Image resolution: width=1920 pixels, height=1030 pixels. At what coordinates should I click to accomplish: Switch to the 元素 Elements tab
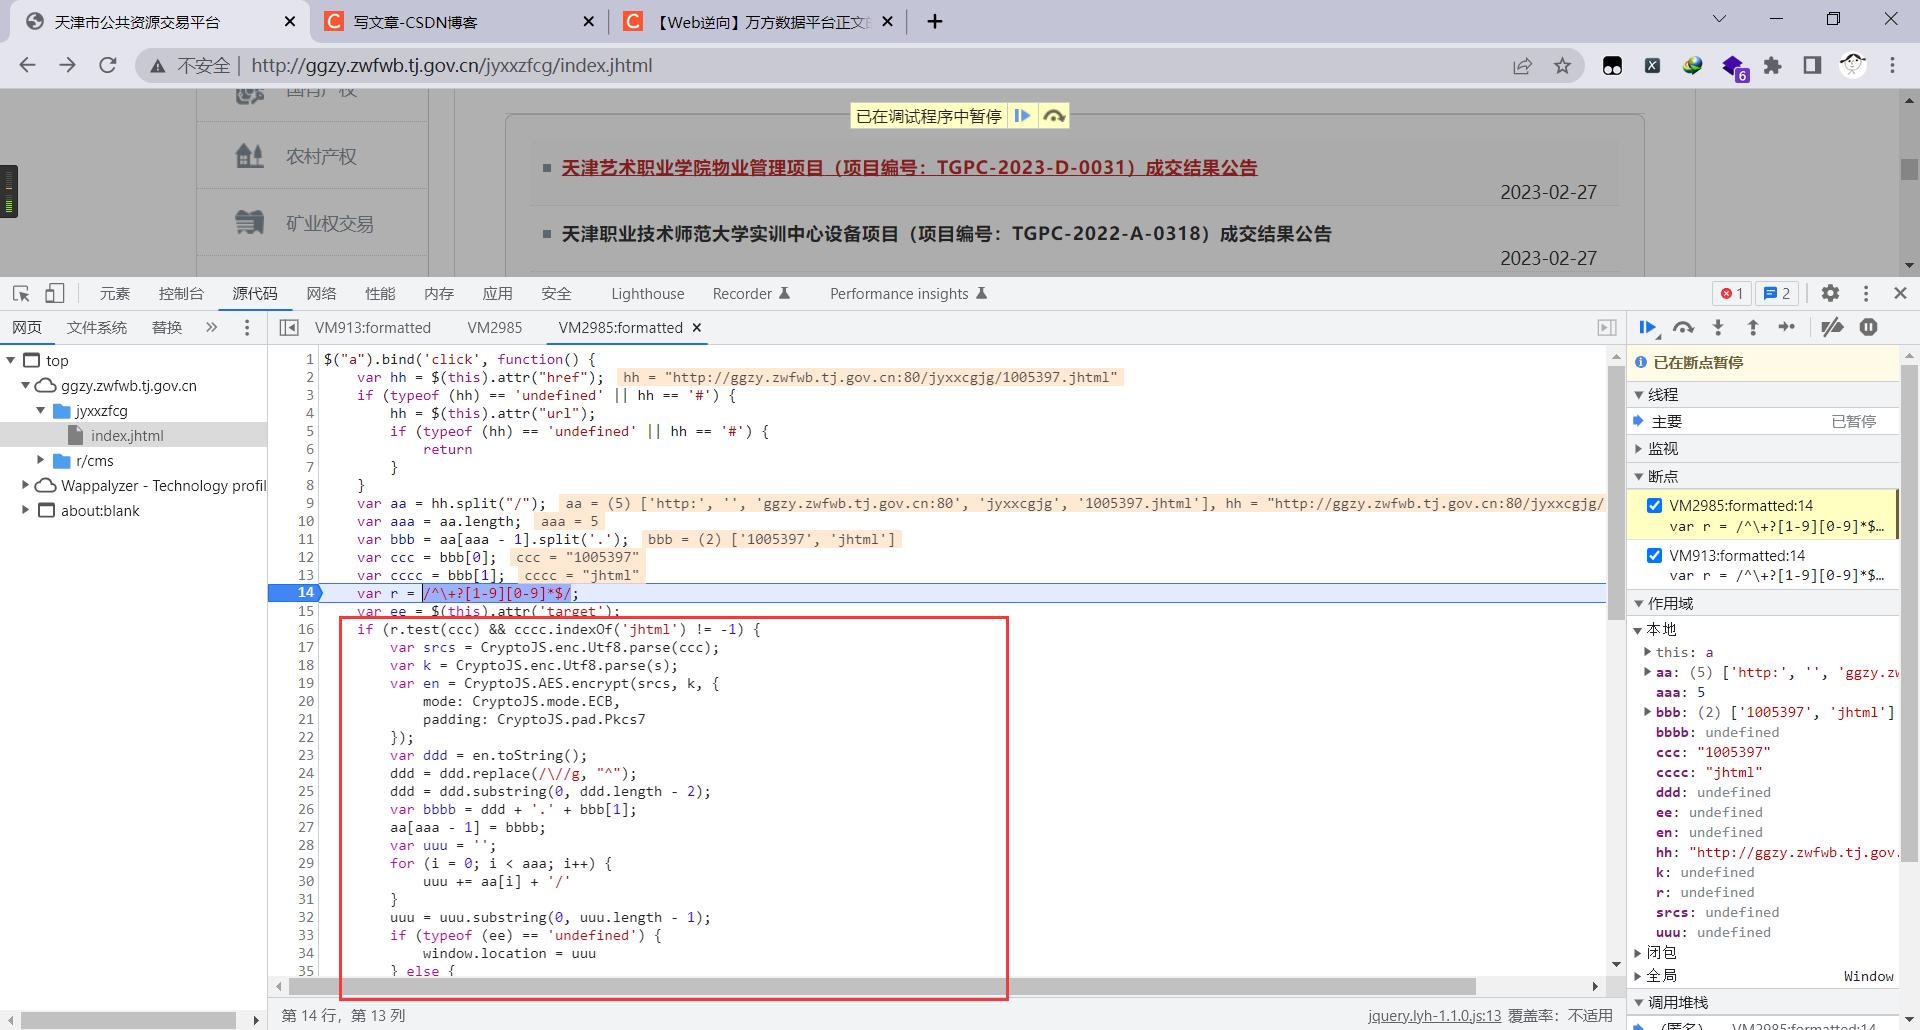115,293
